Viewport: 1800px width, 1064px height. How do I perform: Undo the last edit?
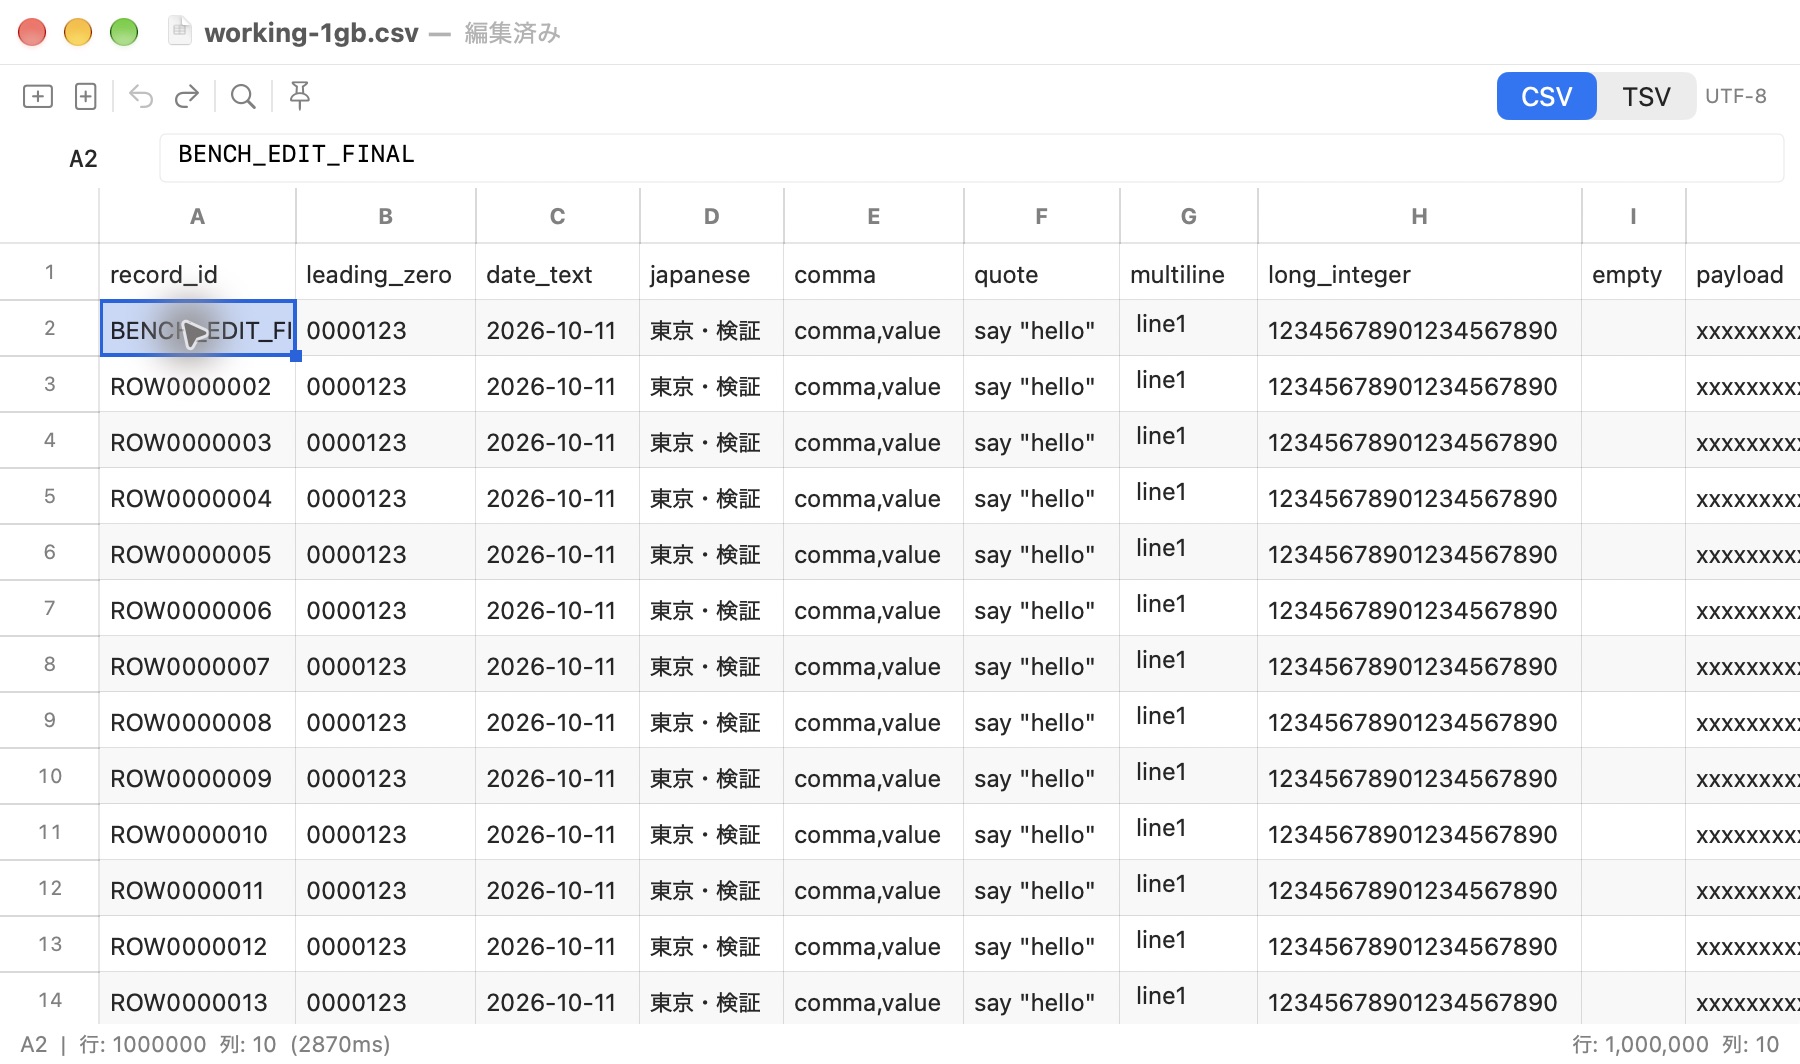[141, 96]
